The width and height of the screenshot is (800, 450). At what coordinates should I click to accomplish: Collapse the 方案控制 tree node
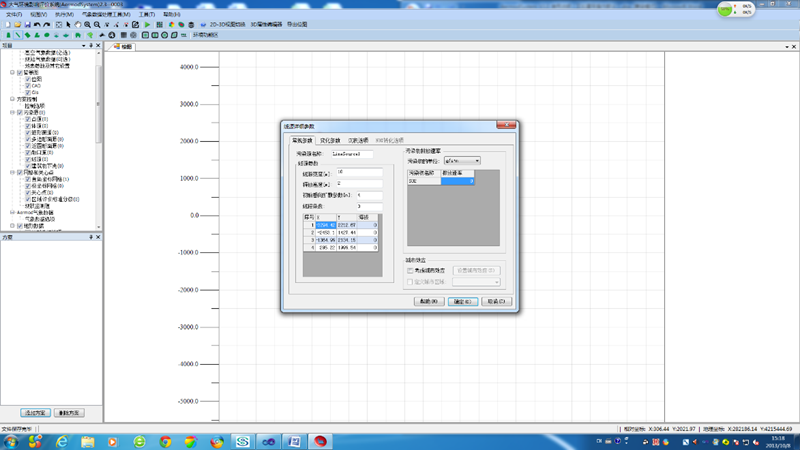tap(13, 100)
